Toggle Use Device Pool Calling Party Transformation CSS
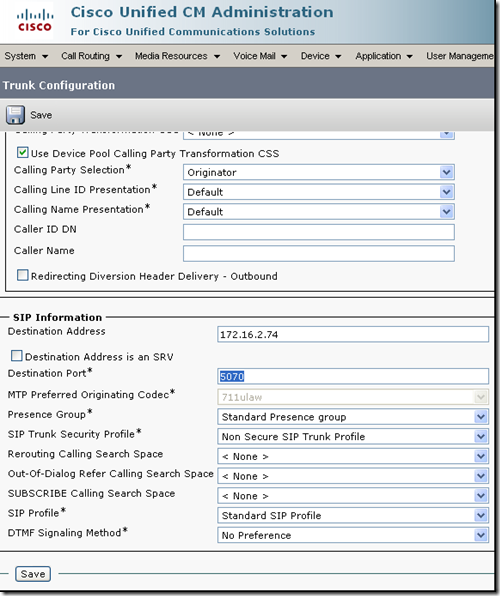The height and width of the screenshot is (596, 500). pos(22,153)
